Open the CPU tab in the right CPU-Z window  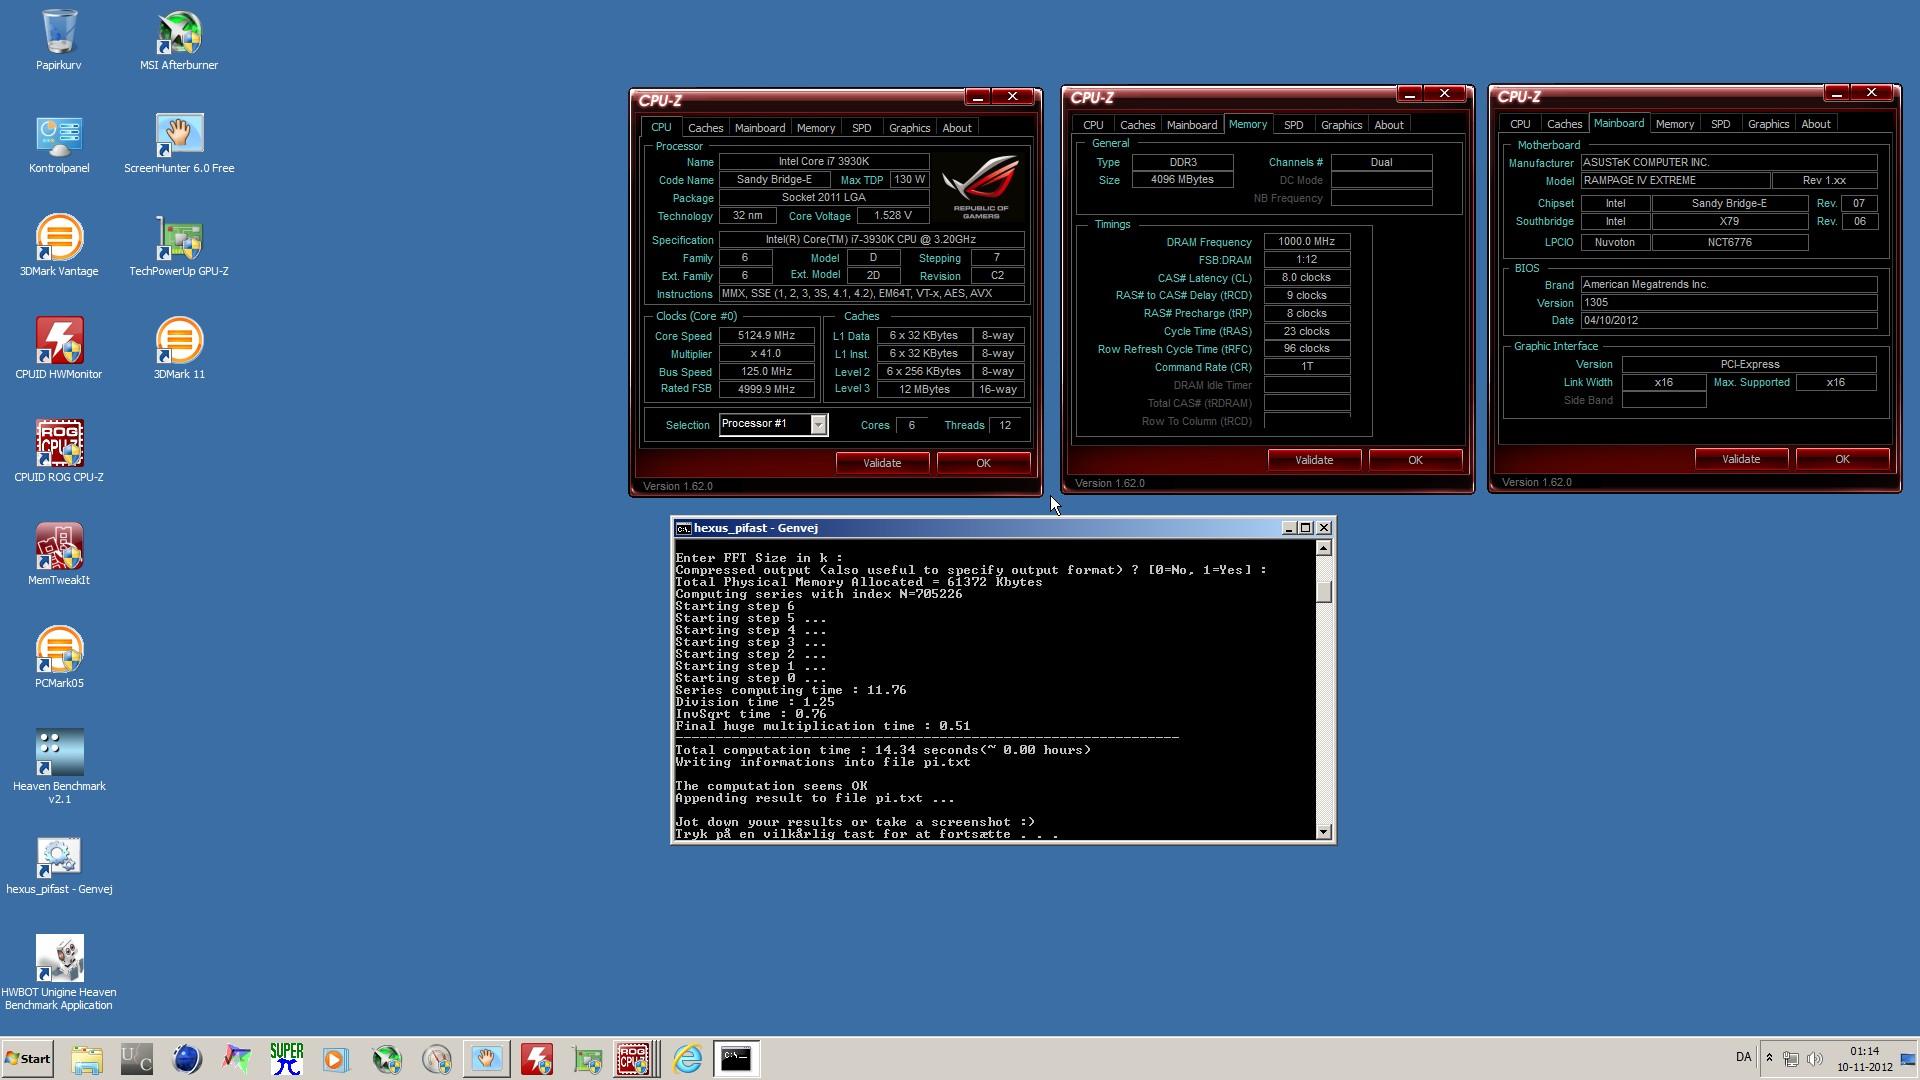(x=1520, y=124)
